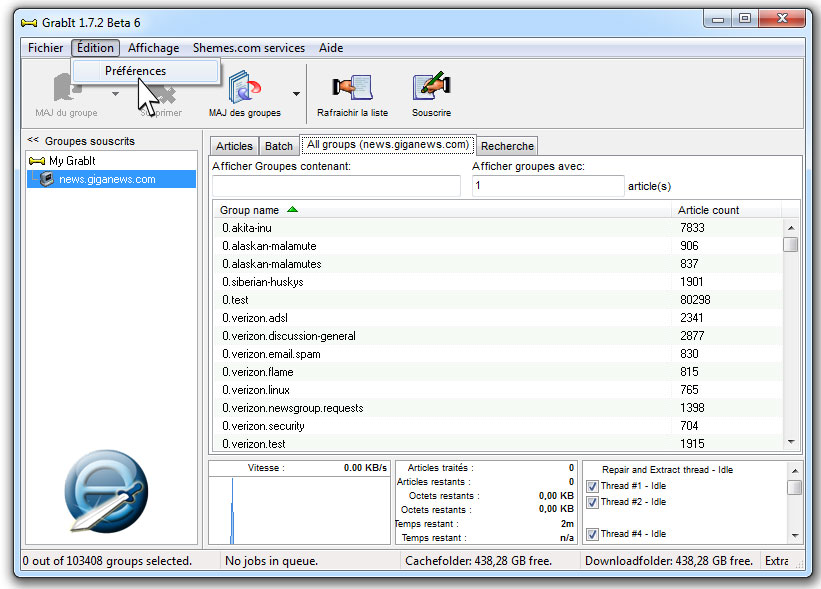The height and width of the screenshot is (589, 821).
Task: Toggle the Thread #4 checkbox
Action: tap(592, 534)
